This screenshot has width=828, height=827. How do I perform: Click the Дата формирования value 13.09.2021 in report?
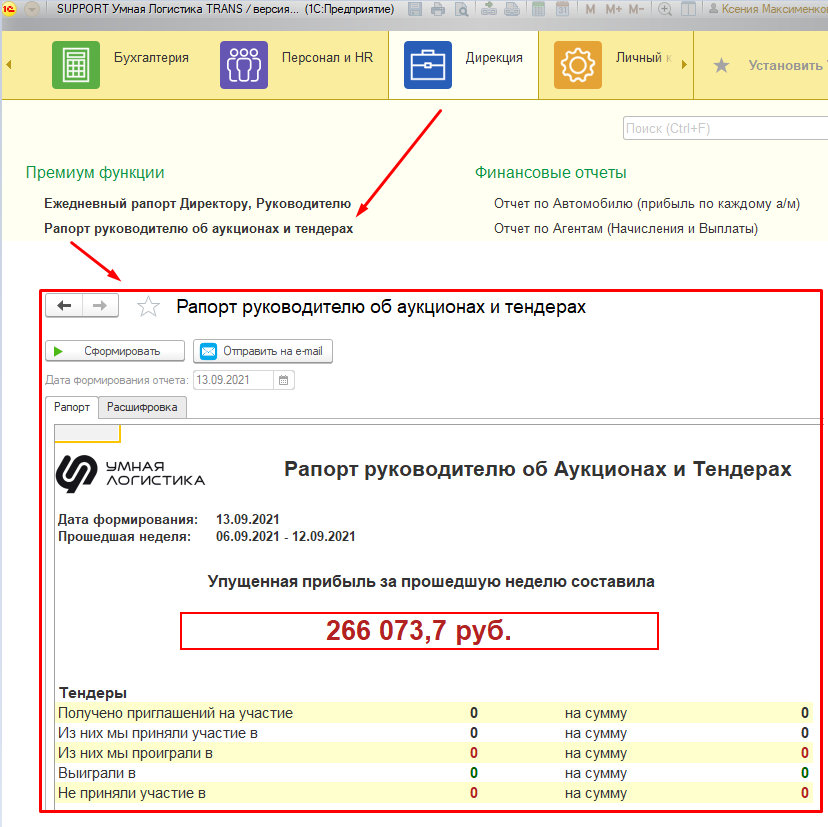(x=248, y=520)
